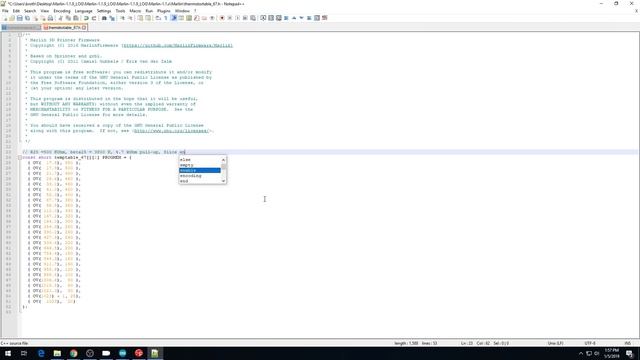Toggle synchronized vertical scrolling
The width and height of the screenshot is (640, 360).
pos(140,18)
